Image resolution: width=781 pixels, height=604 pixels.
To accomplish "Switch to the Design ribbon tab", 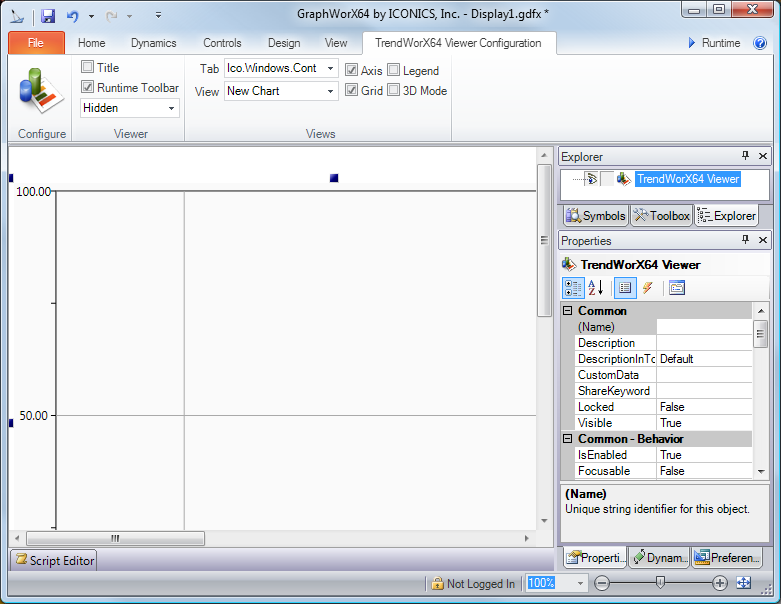I will click(284, 43).
